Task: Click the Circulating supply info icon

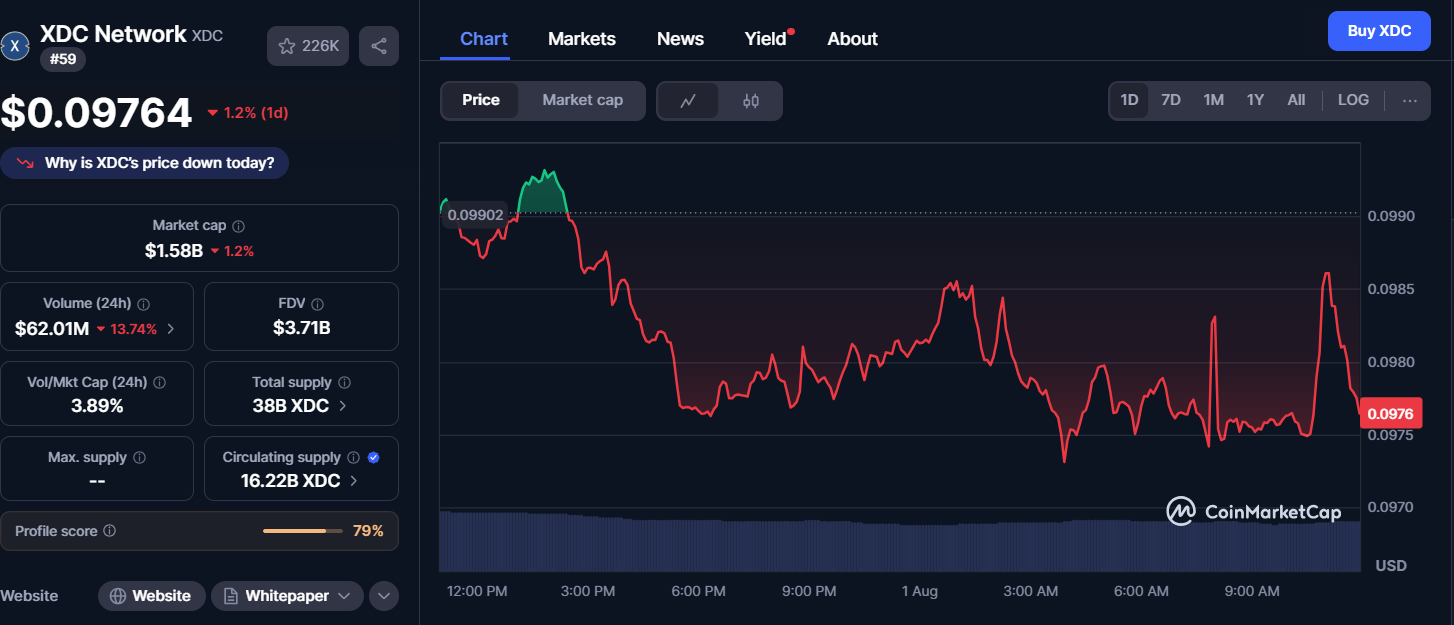Action: (353, 457)
